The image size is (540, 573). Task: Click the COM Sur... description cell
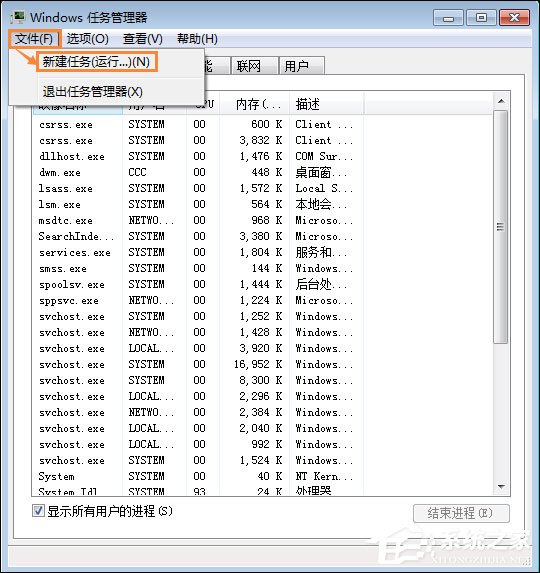[x=324, y=156]
